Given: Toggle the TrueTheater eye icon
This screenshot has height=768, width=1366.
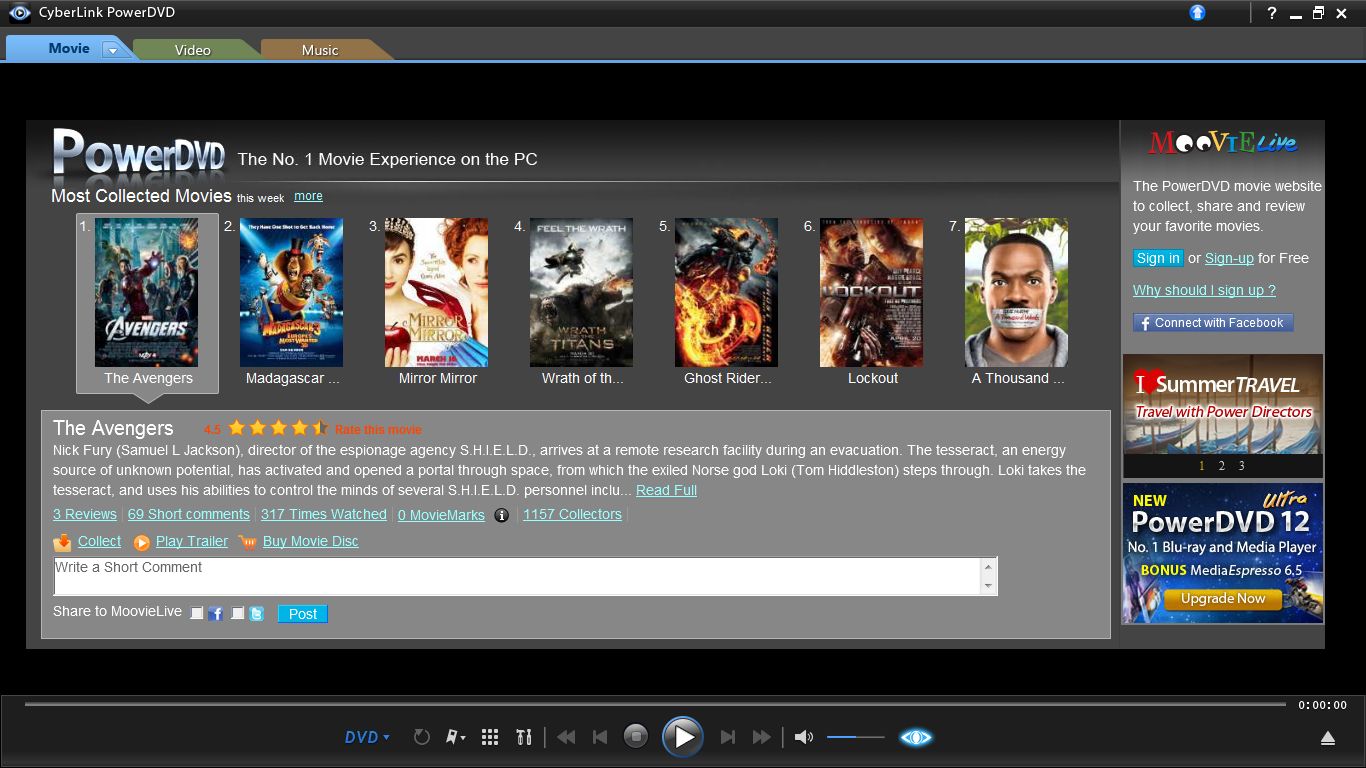Looking at the screenshot, I should coord(916,737).
